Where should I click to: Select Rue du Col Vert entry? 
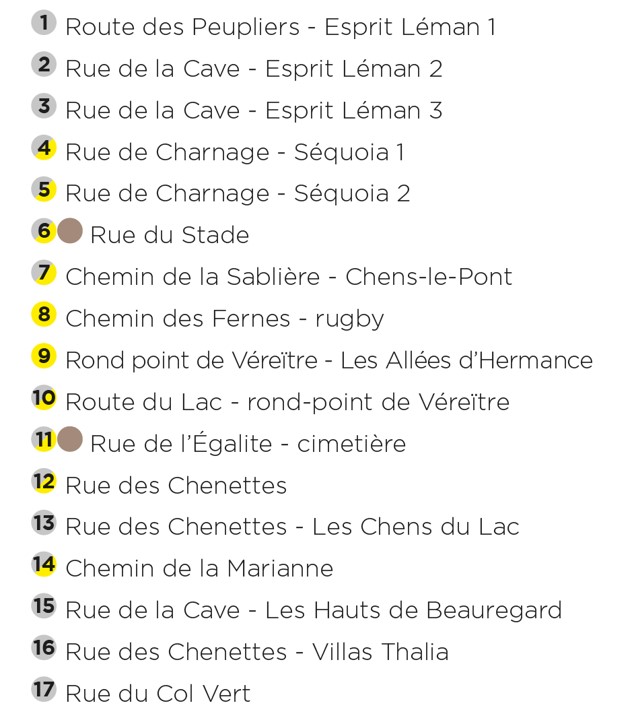[x=158, y=694]
